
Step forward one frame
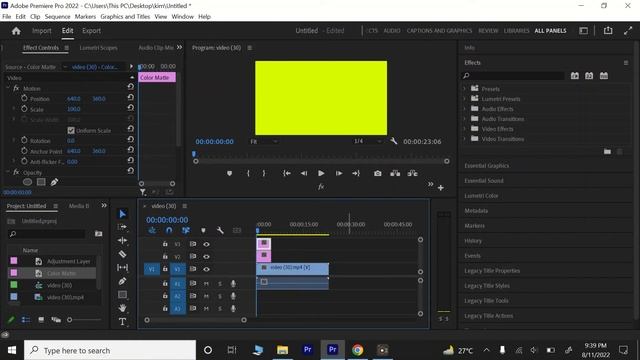[339, 173]
